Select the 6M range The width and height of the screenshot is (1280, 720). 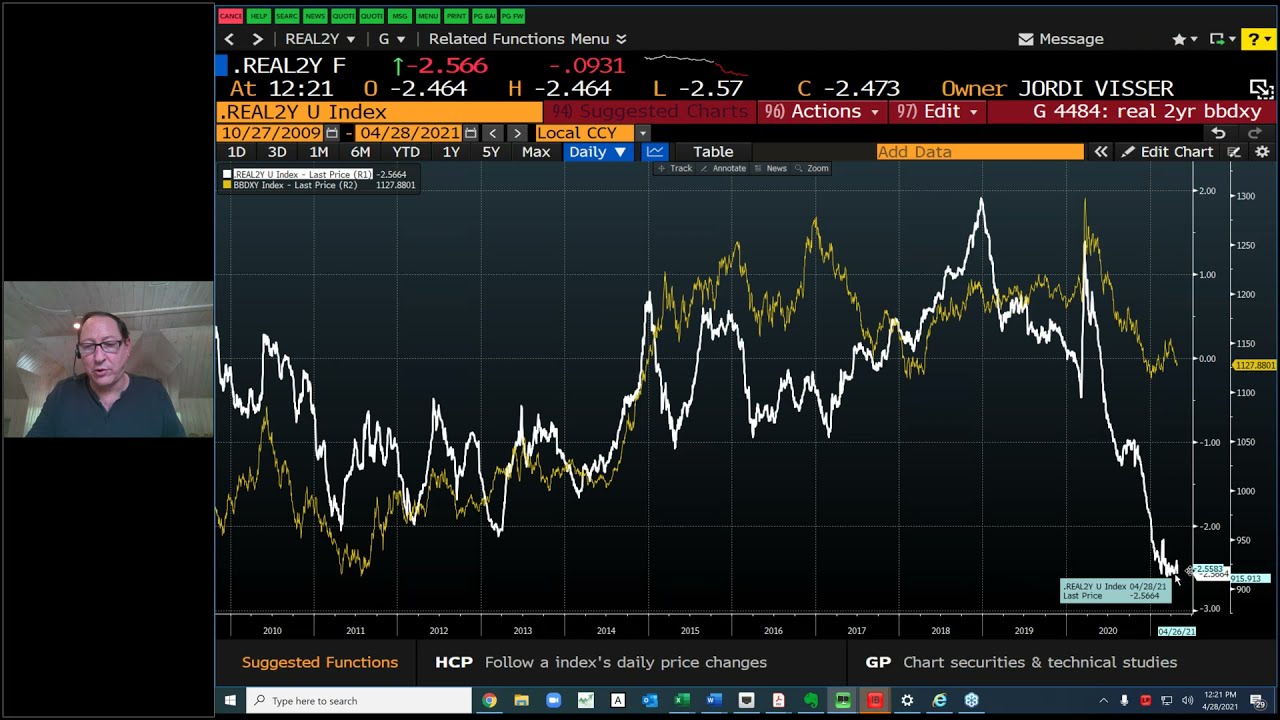360,152
